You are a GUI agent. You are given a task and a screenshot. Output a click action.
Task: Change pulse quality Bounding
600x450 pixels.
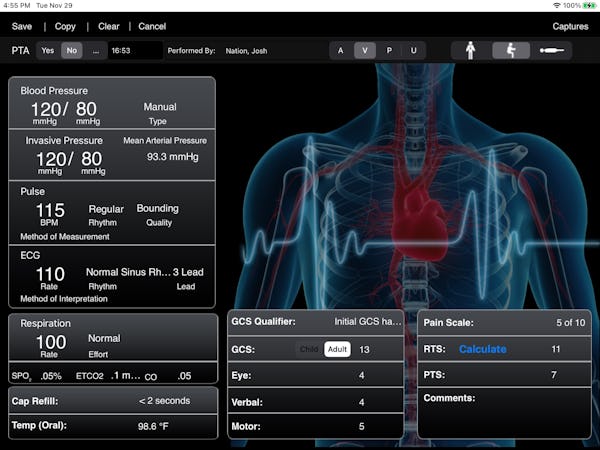click(x=158, y=209)
